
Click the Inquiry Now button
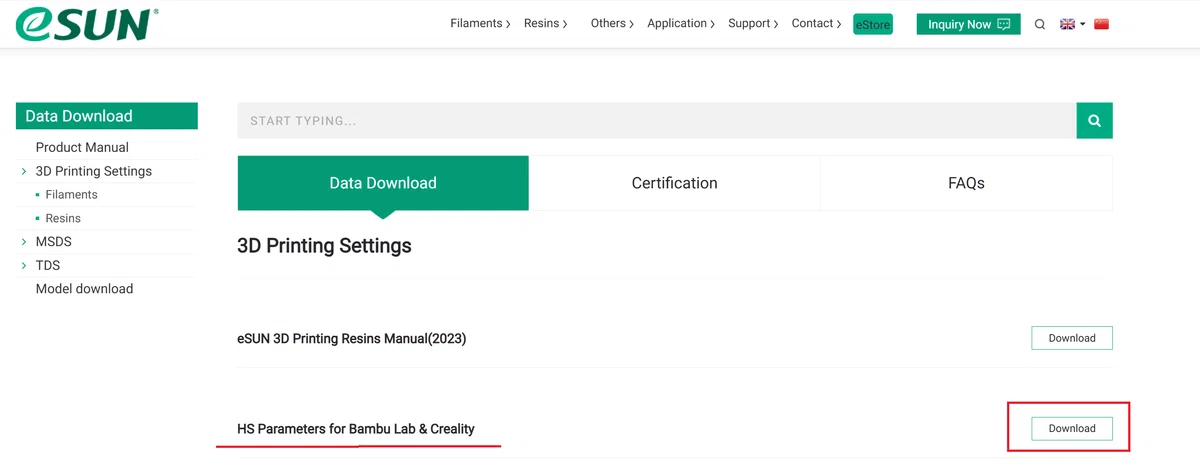(968, 24)
